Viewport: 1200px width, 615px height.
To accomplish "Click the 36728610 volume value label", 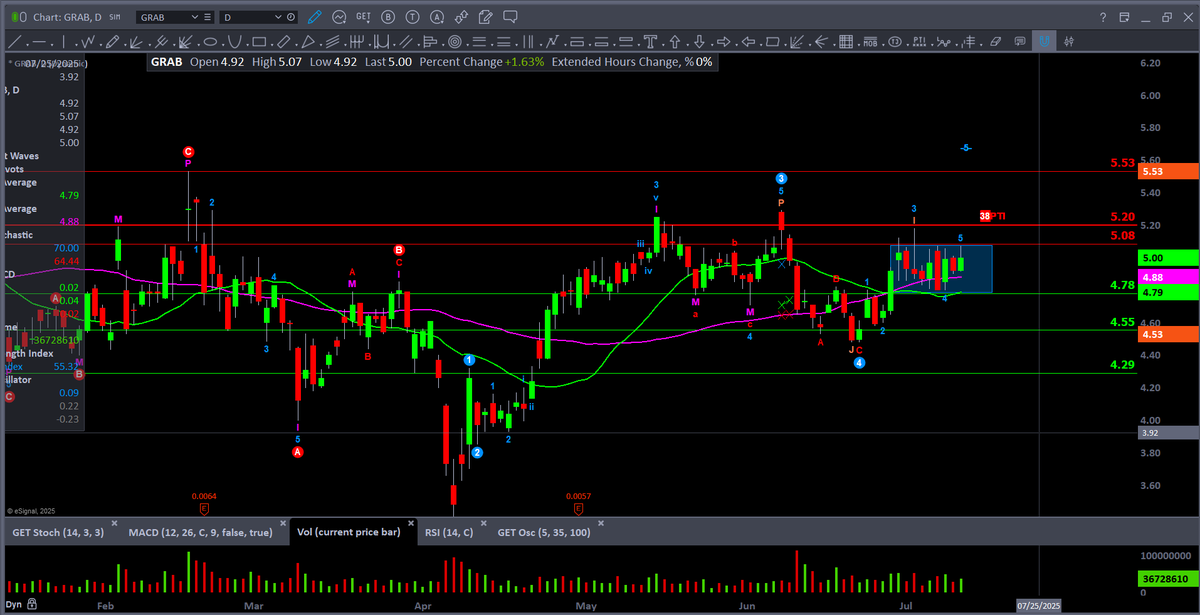I will tap(1168, 577).
